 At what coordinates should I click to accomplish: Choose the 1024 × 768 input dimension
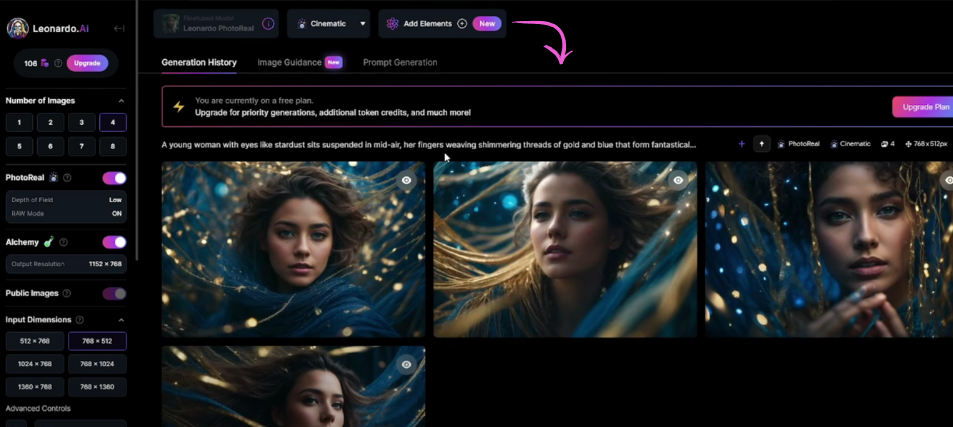coord(35,364)
